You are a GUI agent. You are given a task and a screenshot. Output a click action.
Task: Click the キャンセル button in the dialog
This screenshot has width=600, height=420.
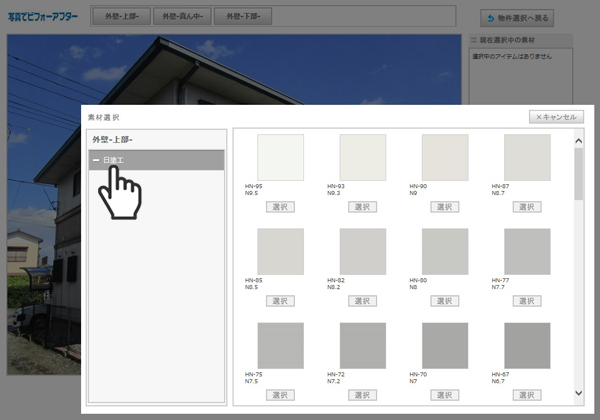(556, 117)
